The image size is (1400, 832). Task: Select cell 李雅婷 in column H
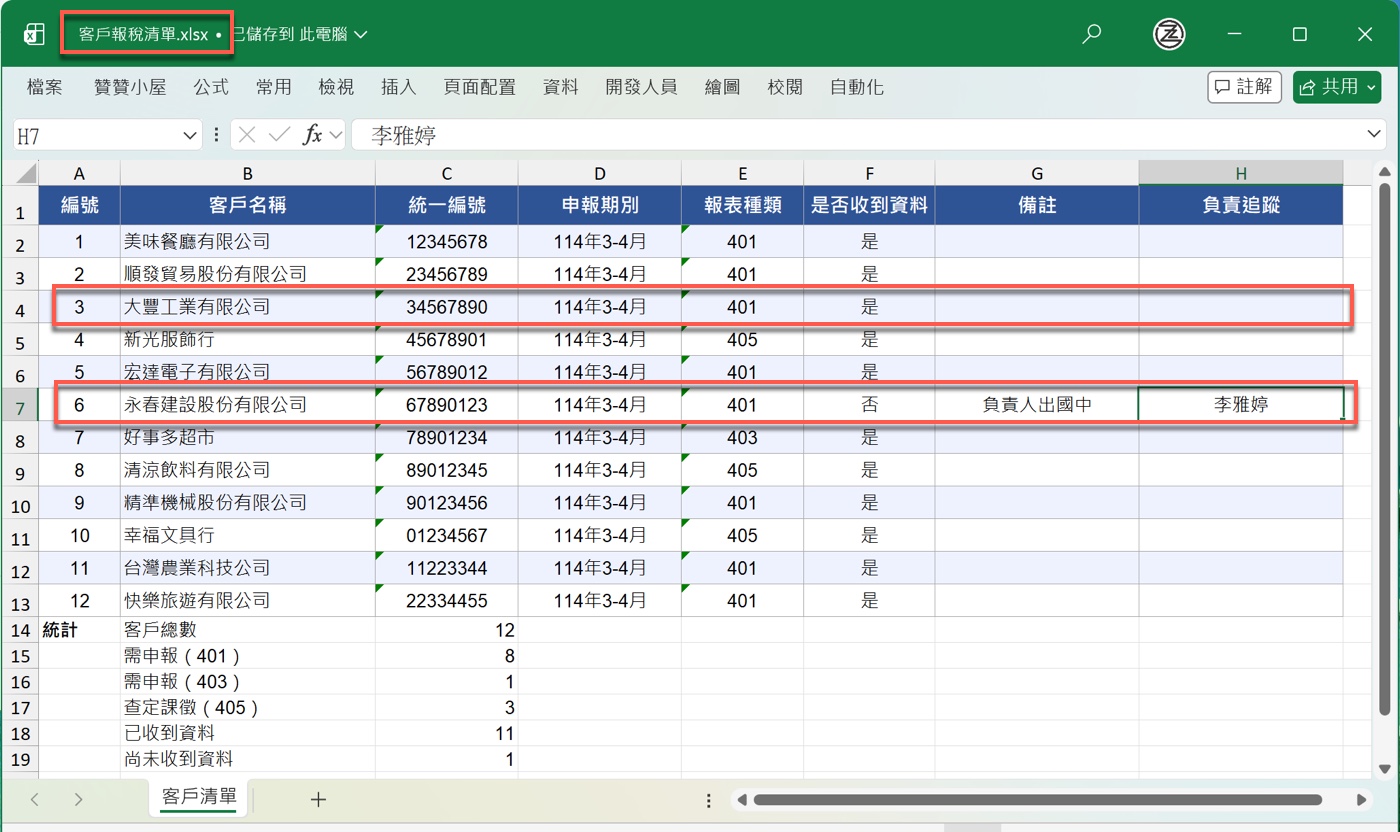(1240, 405)
